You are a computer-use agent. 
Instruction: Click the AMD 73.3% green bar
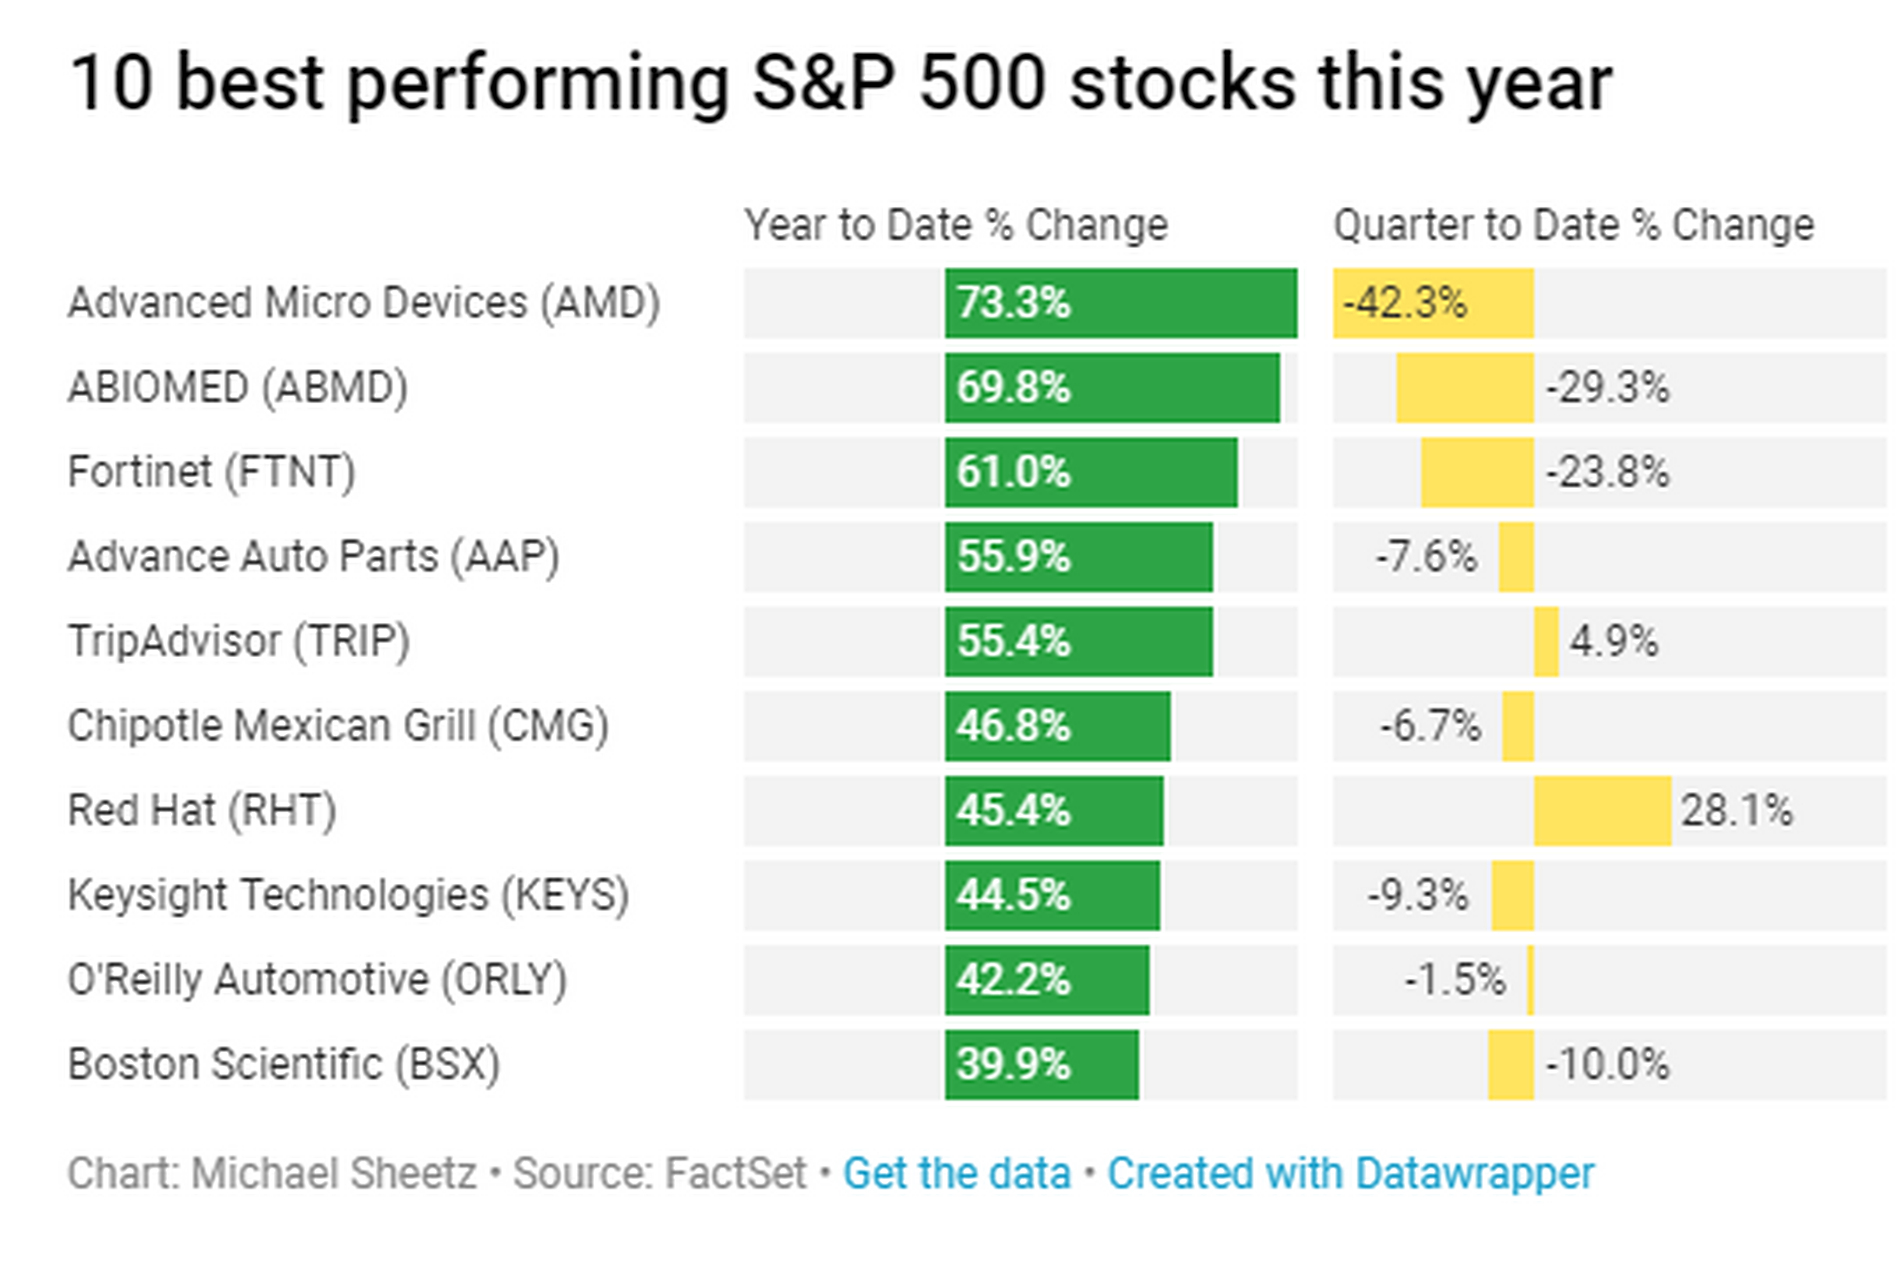pos(1120,303)
